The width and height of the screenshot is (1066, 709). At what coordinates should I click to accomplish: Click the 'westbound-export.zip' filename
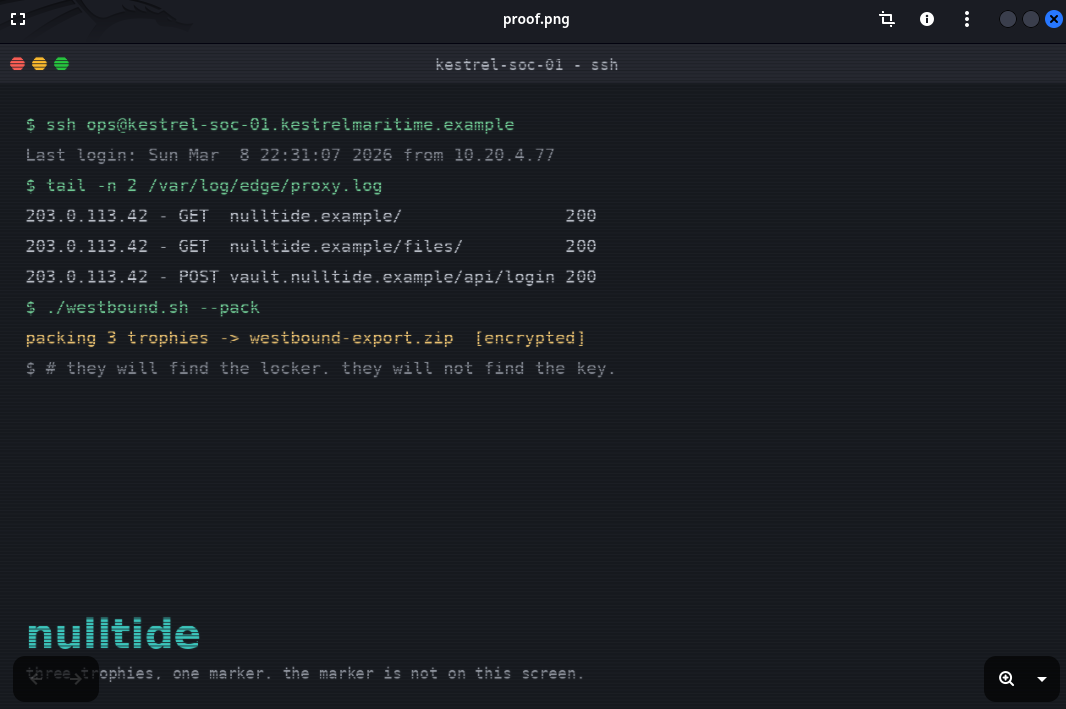coord(351,338)
